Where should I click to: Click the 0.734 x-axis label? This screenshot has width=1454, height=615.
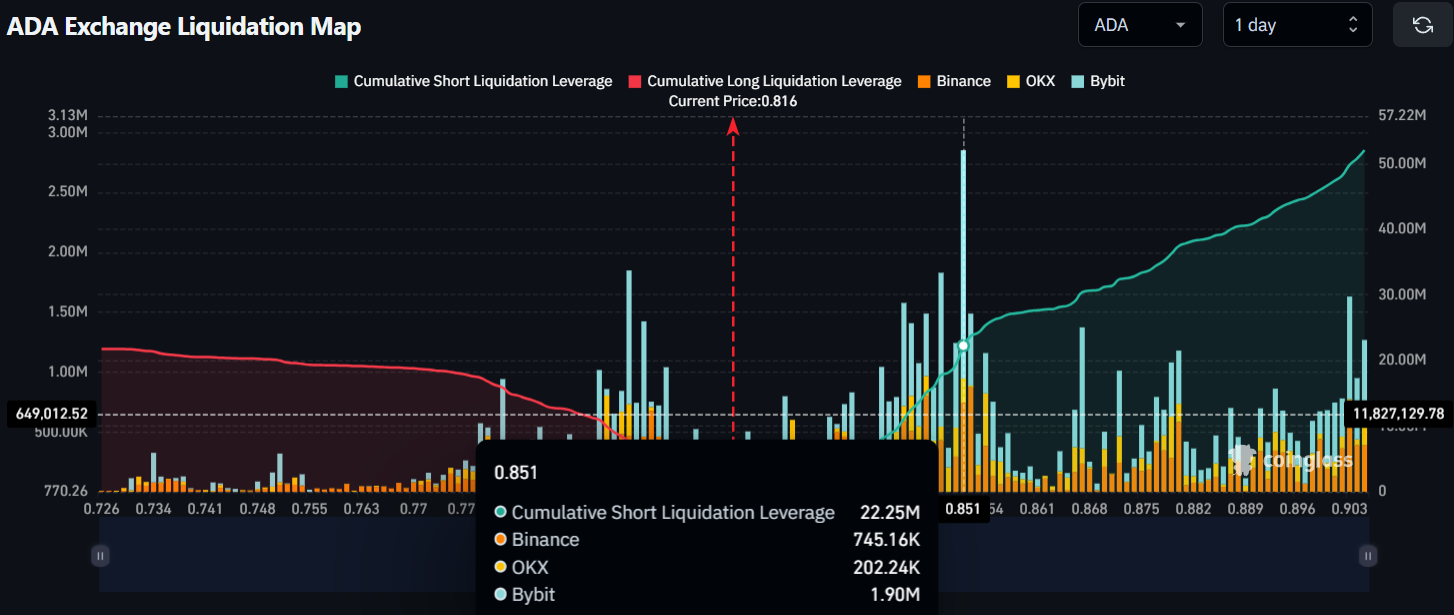(153, 509)
